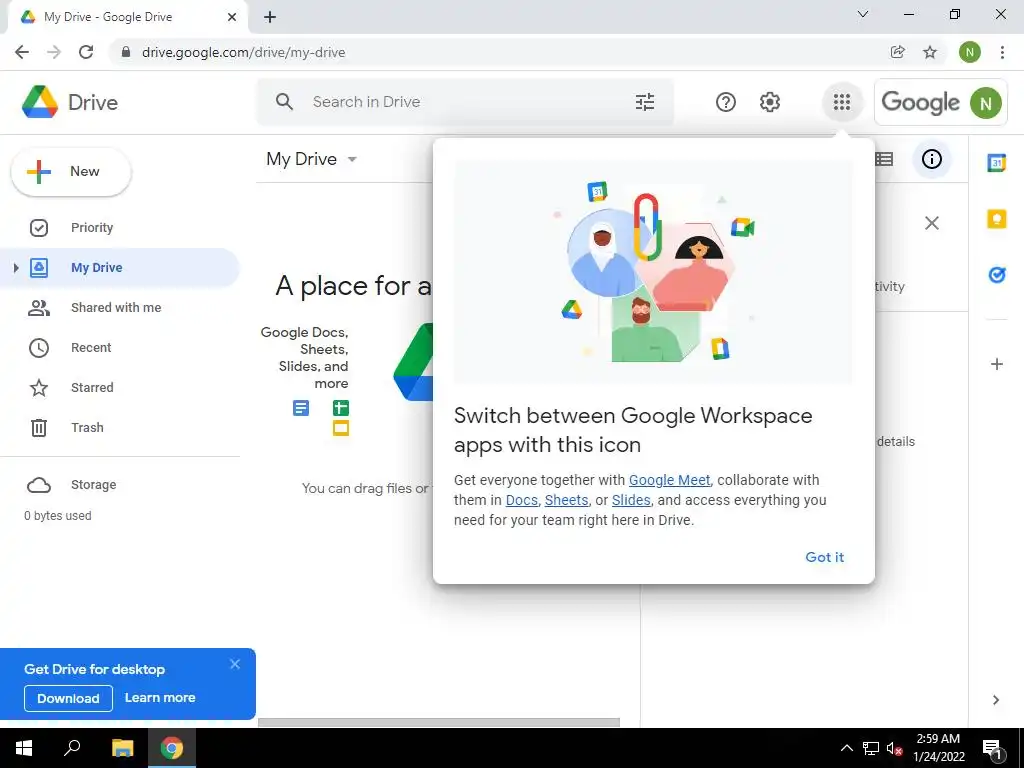Bookmark this tab with star icon
1024x768 pixels.
[x=930, y=52]
